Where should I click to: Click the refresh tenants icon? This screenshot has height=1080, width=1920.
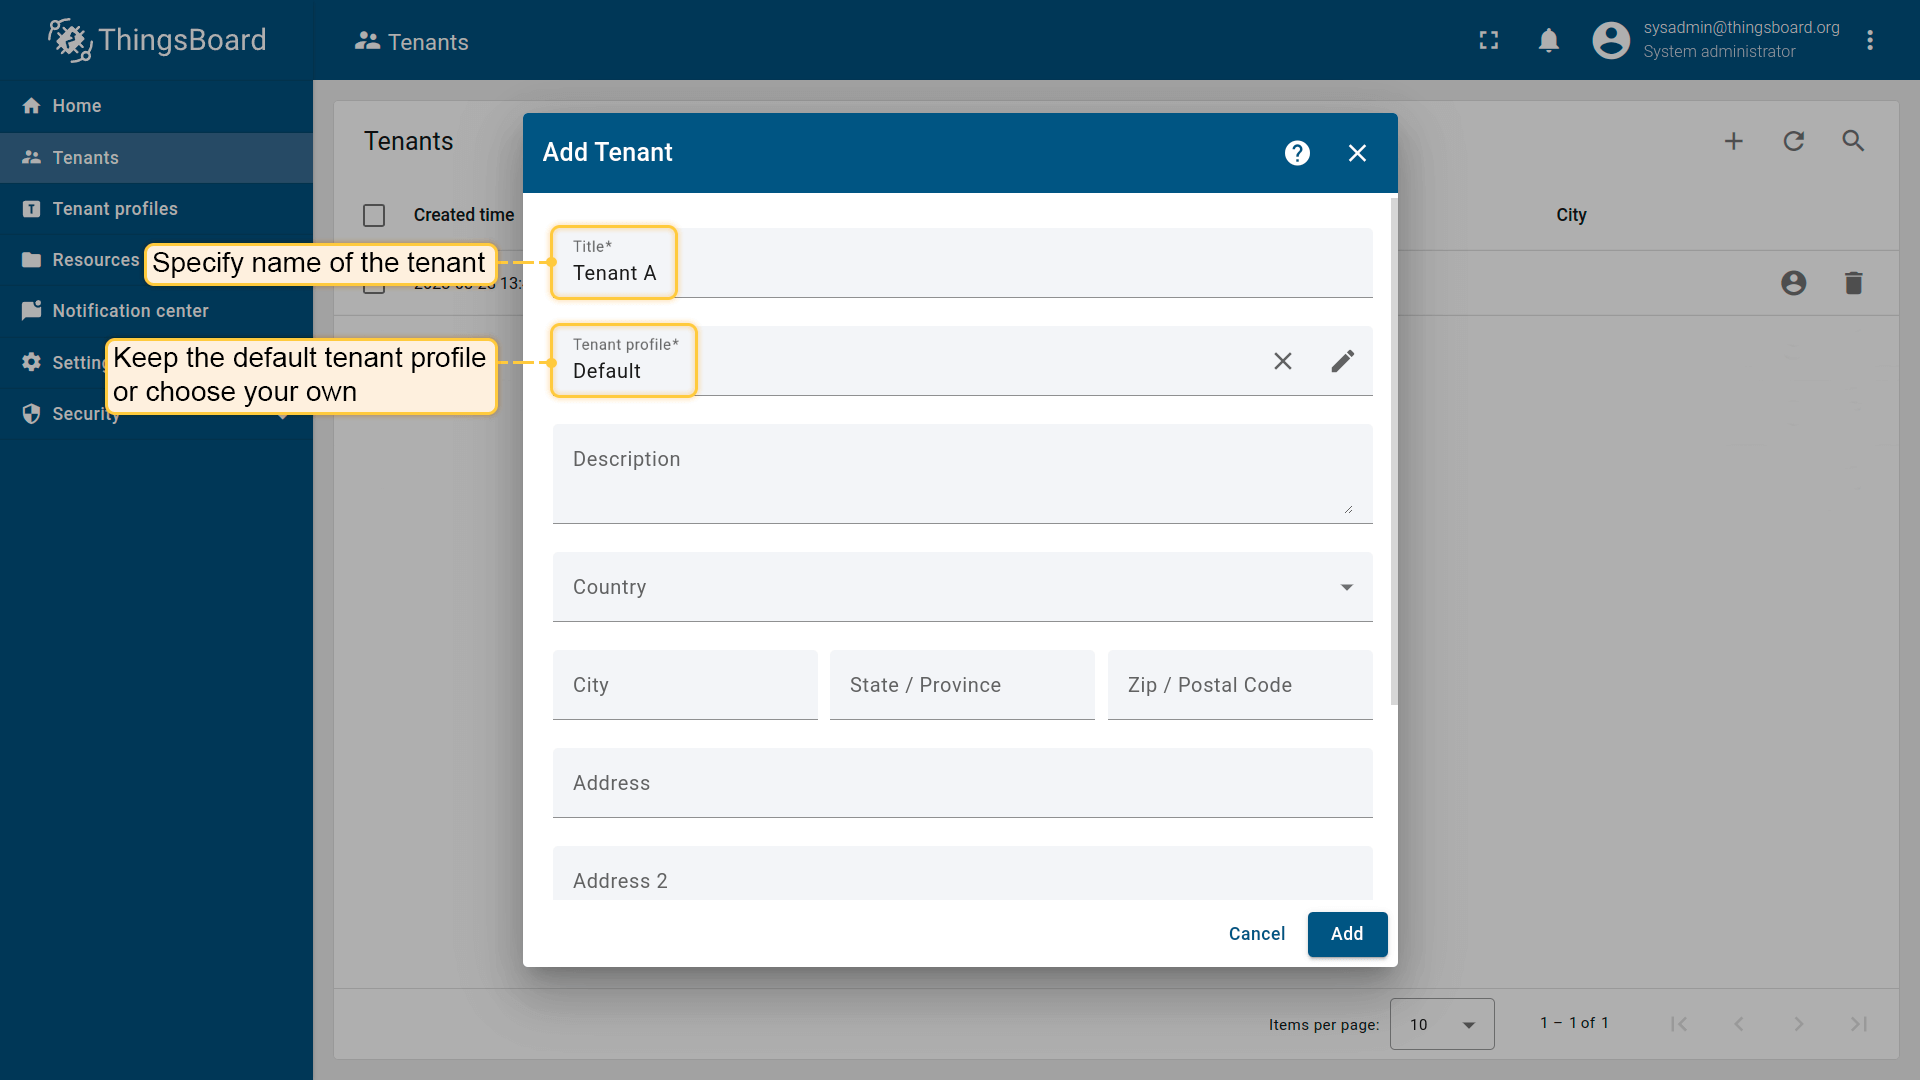pos(1793,141)
